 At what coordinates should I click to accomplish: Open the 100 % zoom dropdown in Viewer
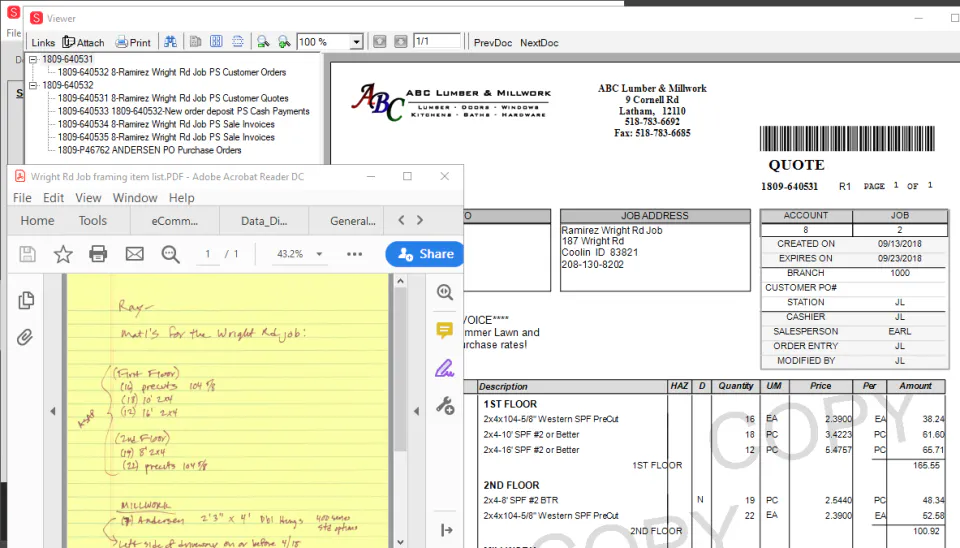coord(356,42)
